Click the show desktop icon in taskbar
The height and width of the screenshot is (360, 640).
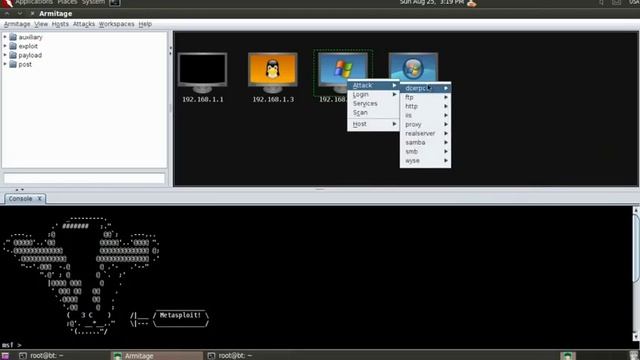coord(5,356)
